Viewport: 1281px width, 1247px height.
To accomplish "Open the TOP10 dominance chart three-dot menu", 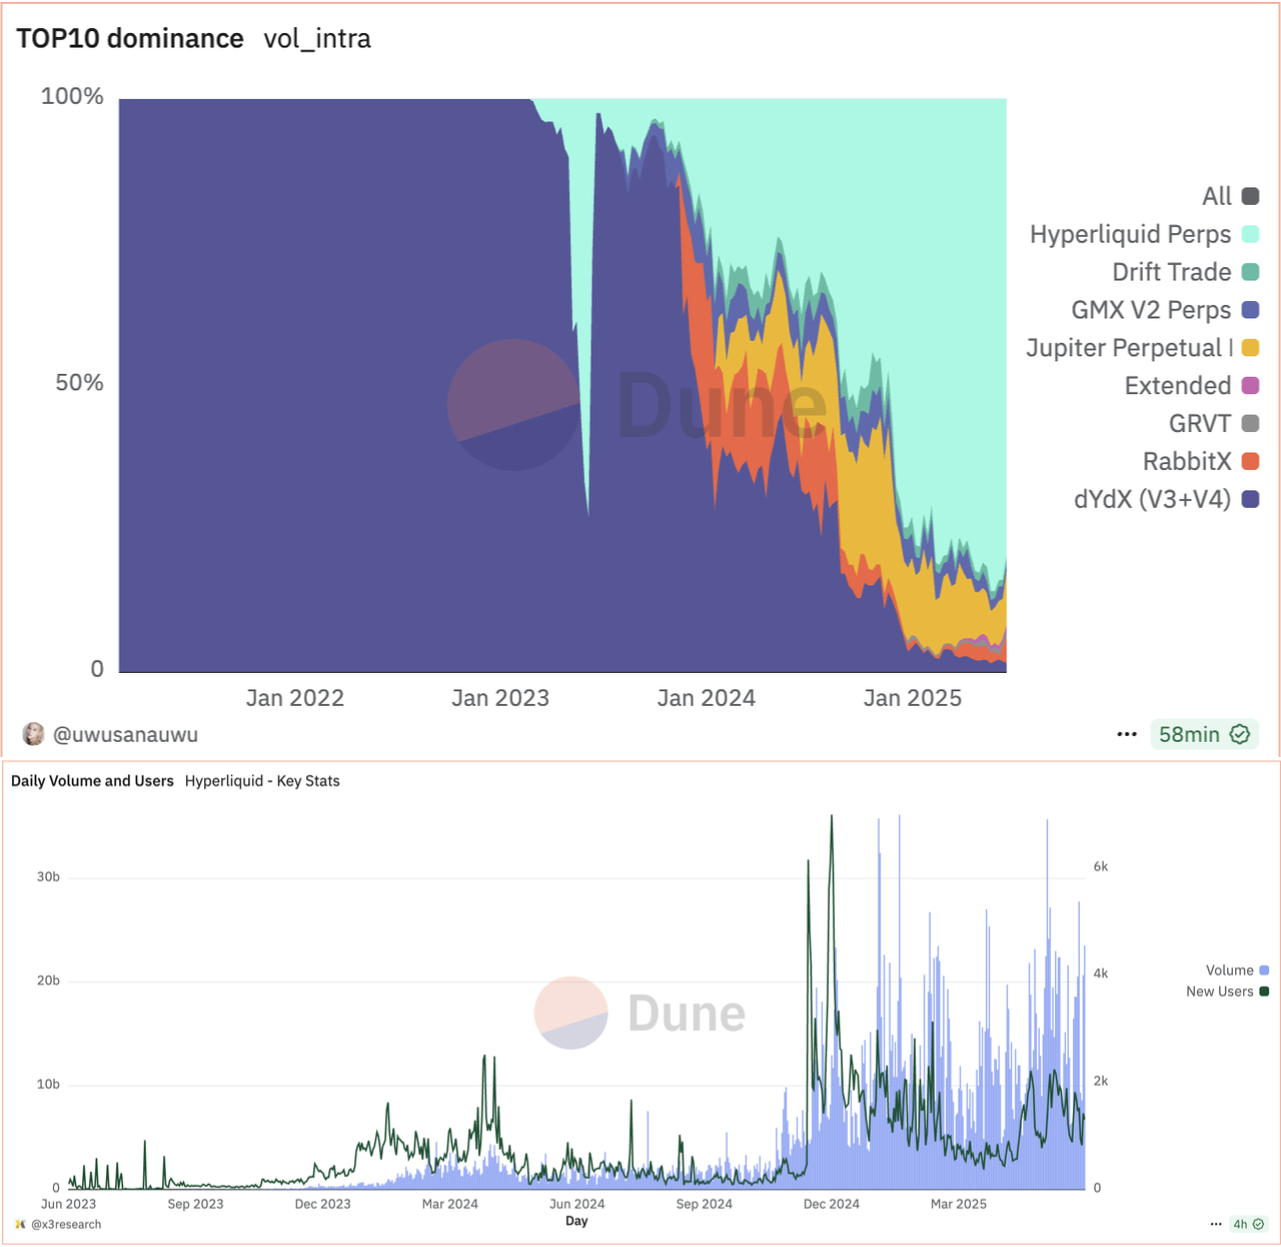I will 1127,734.
